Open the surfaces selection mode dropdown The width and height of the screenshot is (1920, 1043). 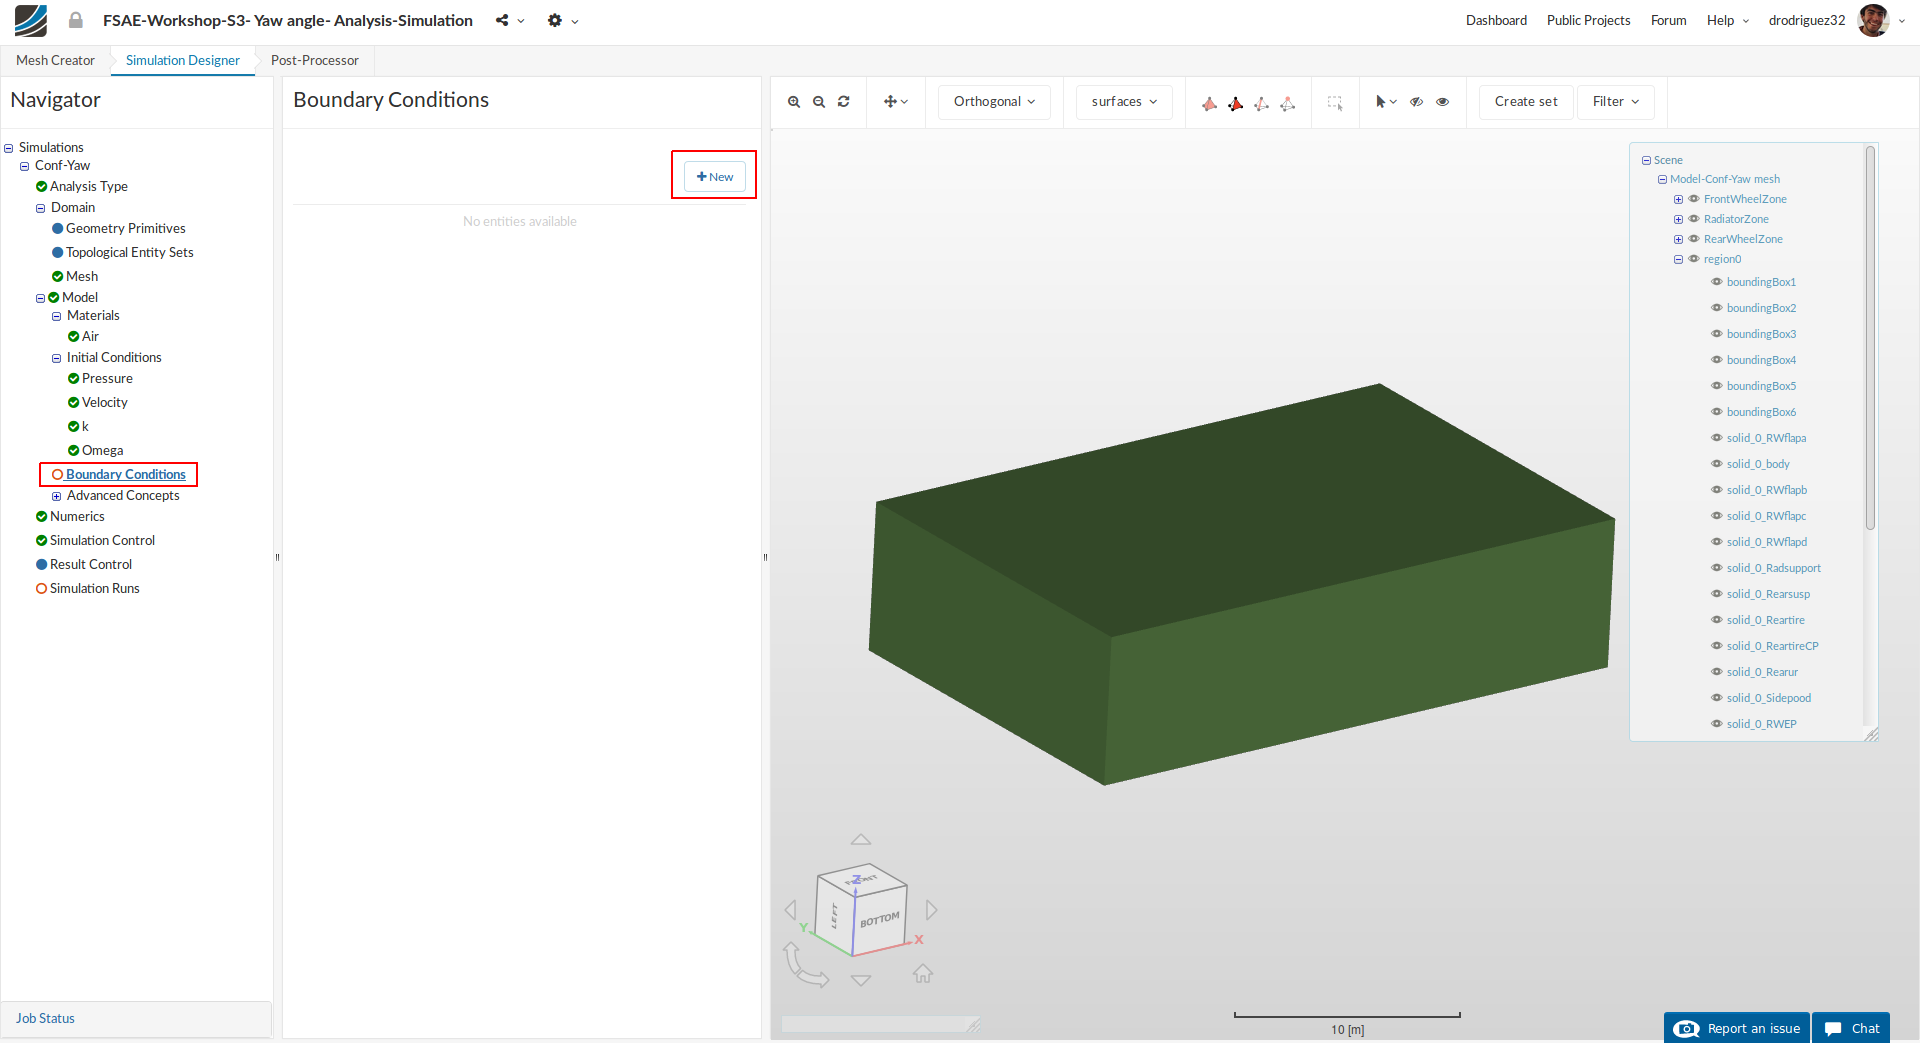pyautogui.click(x=1124, y=102)
